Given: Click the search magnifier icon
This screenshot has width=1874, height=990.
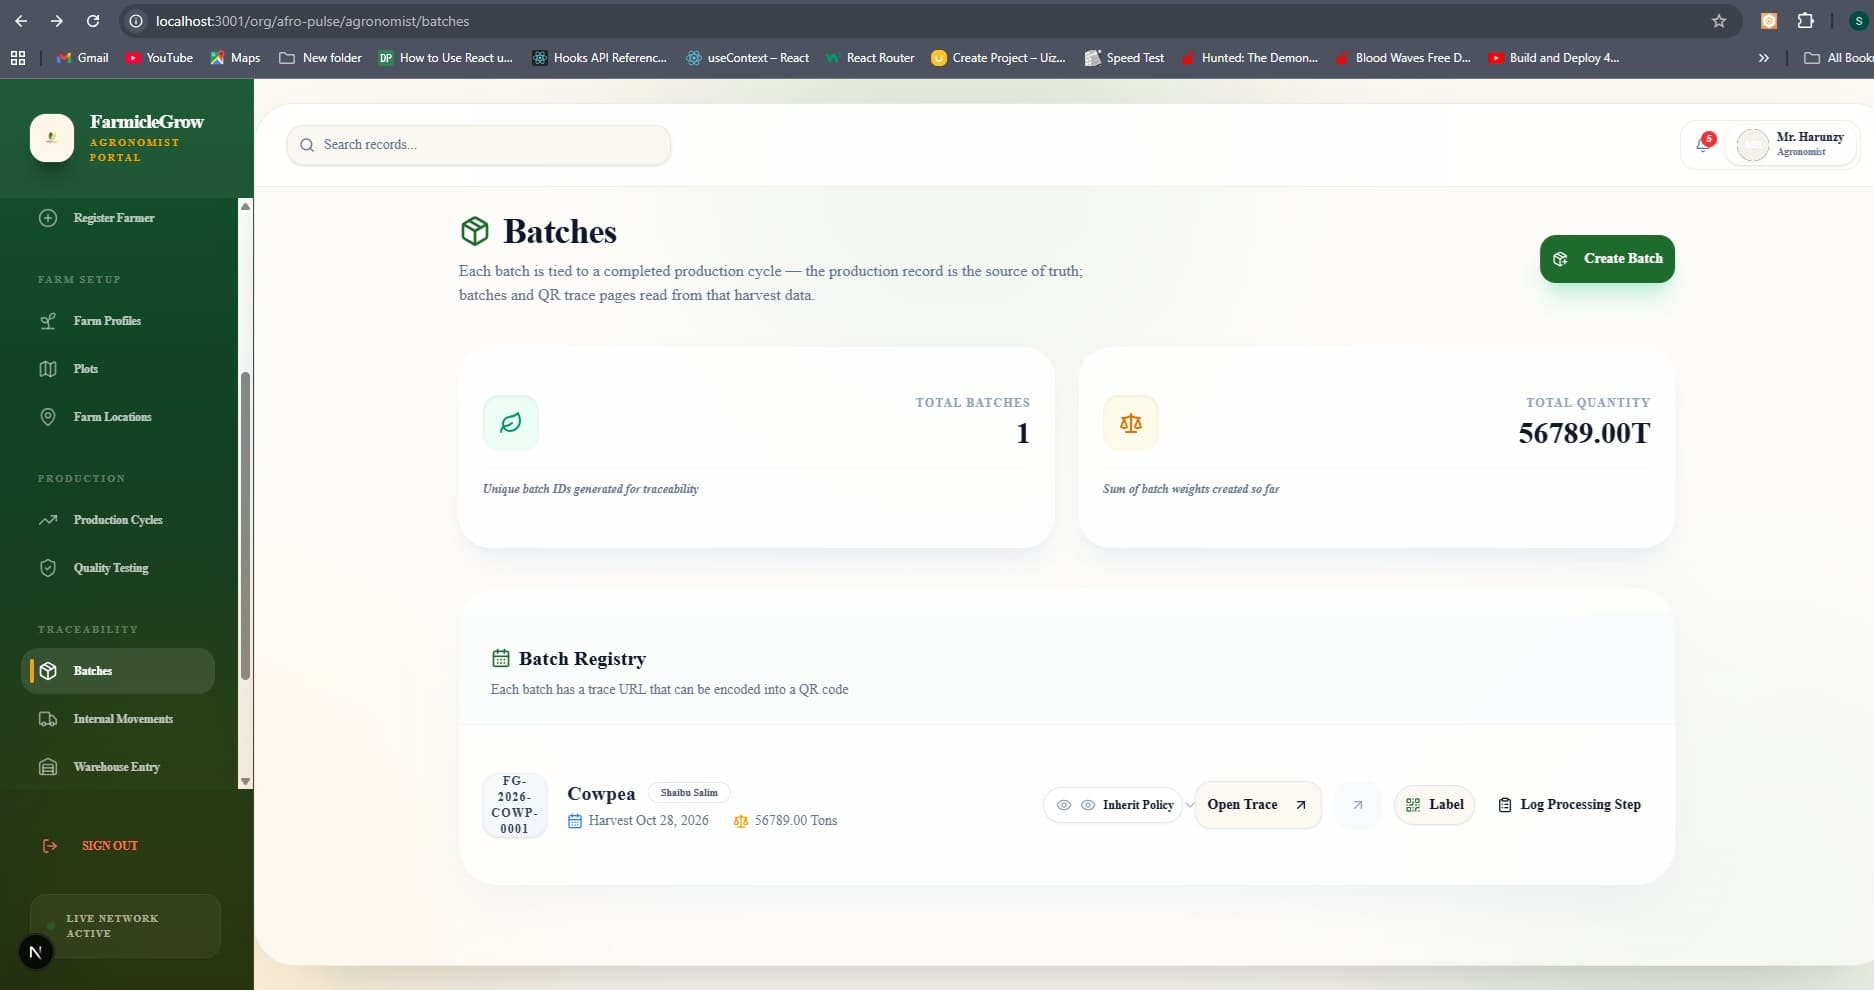Looking at the screenshot, I should click(x=307, y=145).
